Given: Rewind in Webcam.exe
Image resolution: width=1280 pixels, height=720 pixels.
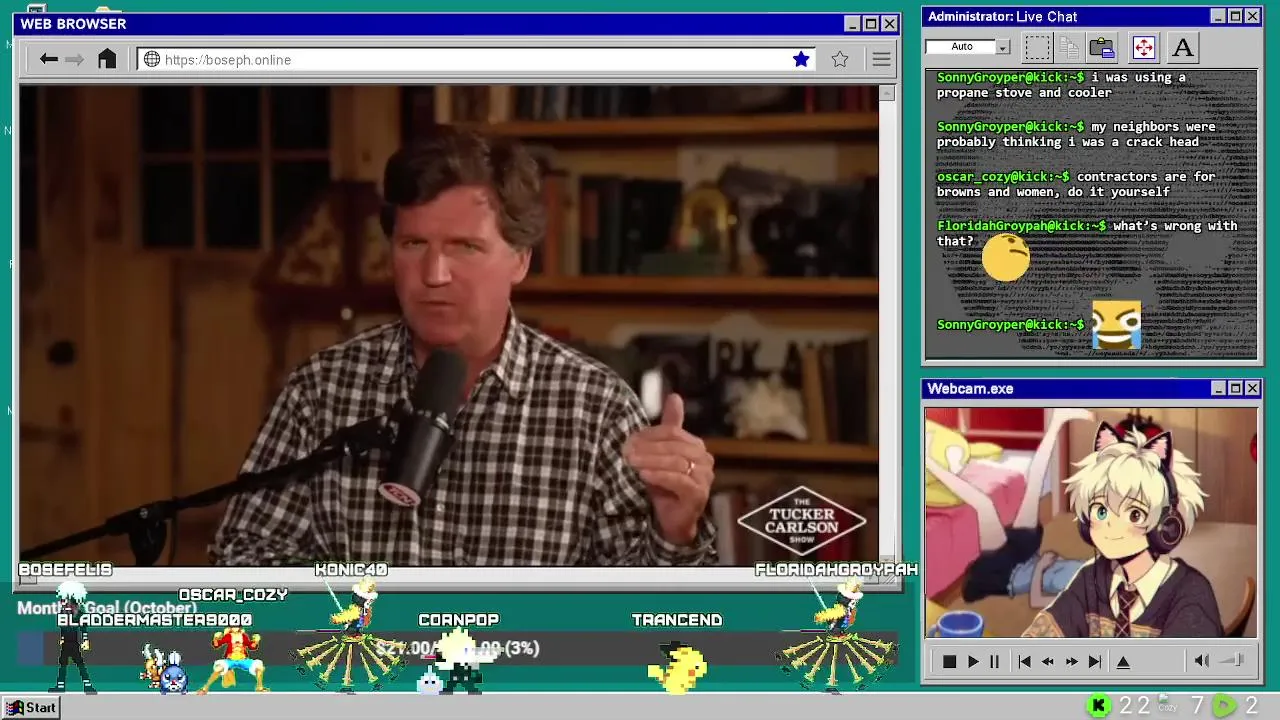Looking at the screenshot, I should (x=1048, y=661).
